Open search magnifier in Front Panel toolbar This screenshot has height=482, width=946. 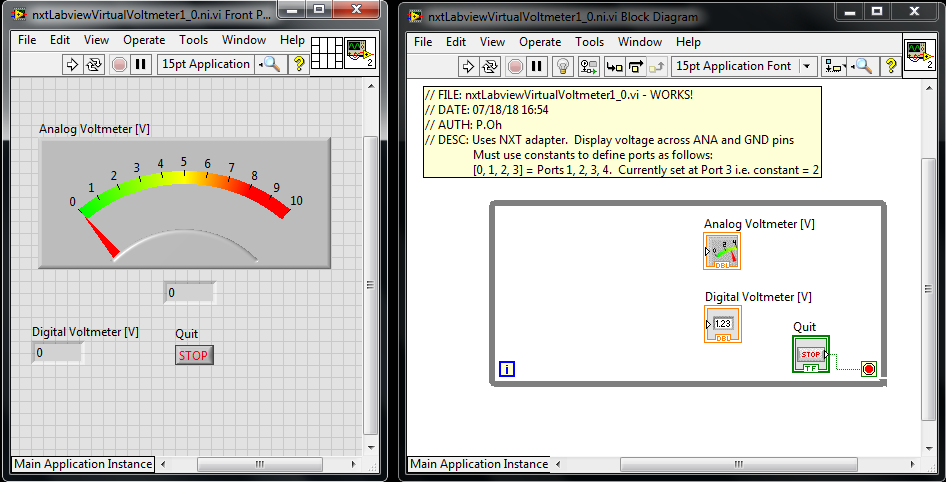point(269,65)
